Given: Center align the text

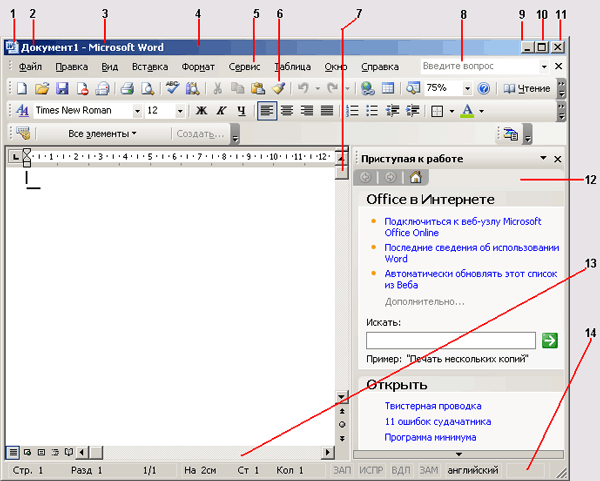Looking at the screenshot, I should click(287, 111).
